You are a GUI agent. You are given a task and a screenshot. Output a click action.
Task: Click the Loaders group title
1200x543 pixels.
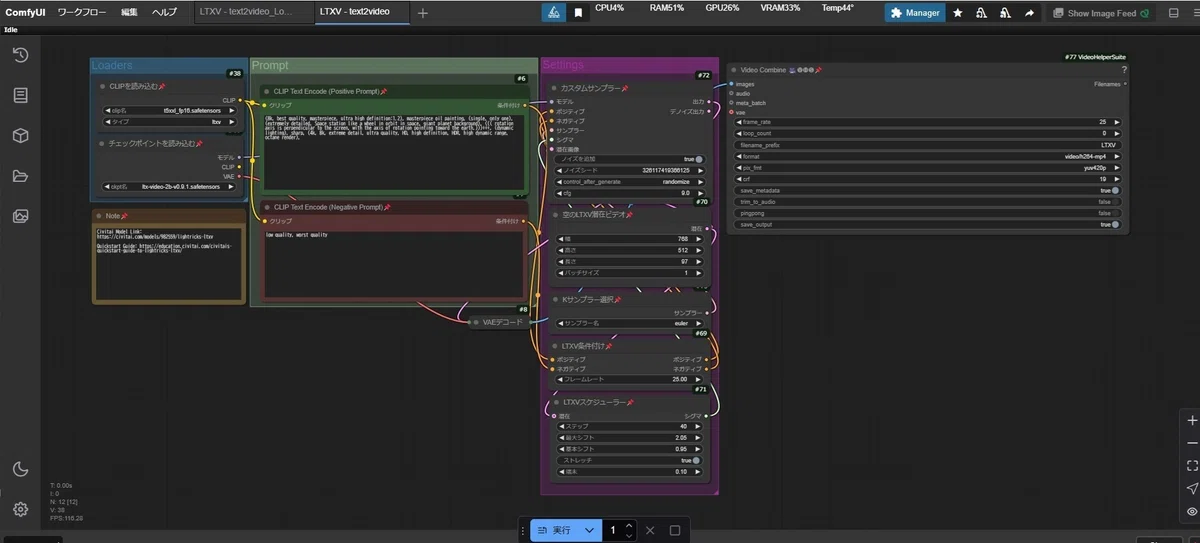(x=112, y=65)
